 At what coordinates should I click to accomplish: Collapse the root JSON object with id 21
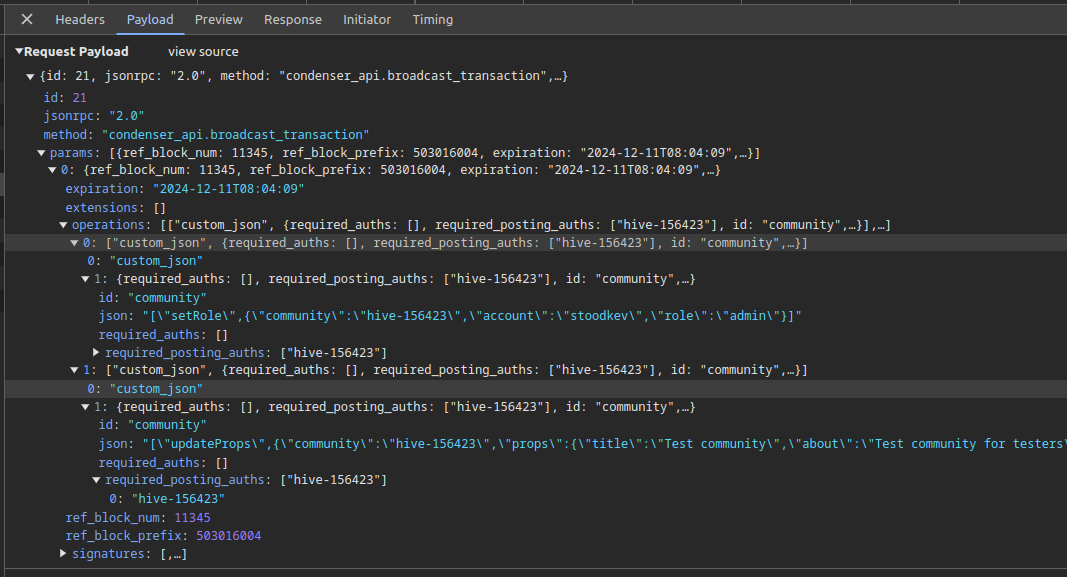click(30, 77)
